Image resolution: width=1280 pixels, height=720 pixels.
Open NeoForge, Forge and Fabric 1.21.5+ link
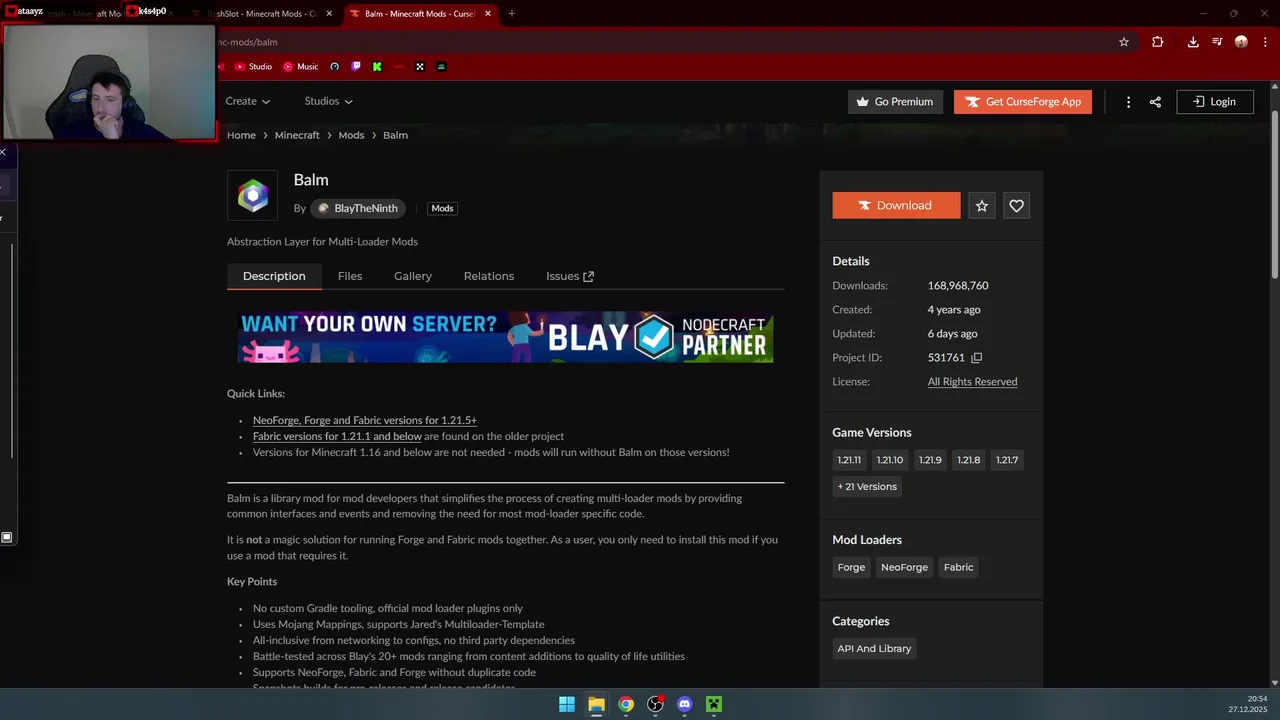tap(365, 420)
